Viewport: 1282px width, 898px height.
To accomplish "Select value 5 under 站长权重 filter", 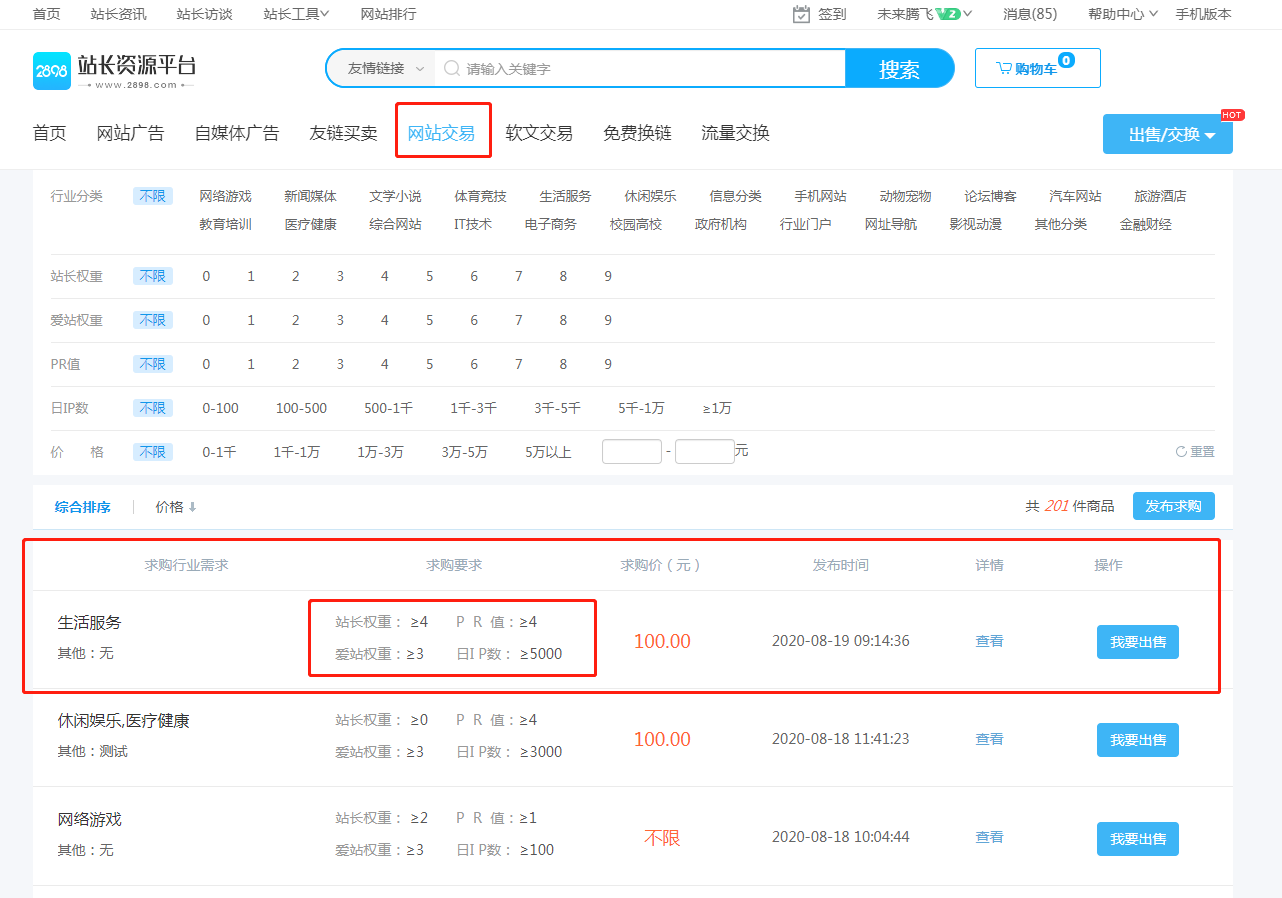I will (x=429, y=275).
